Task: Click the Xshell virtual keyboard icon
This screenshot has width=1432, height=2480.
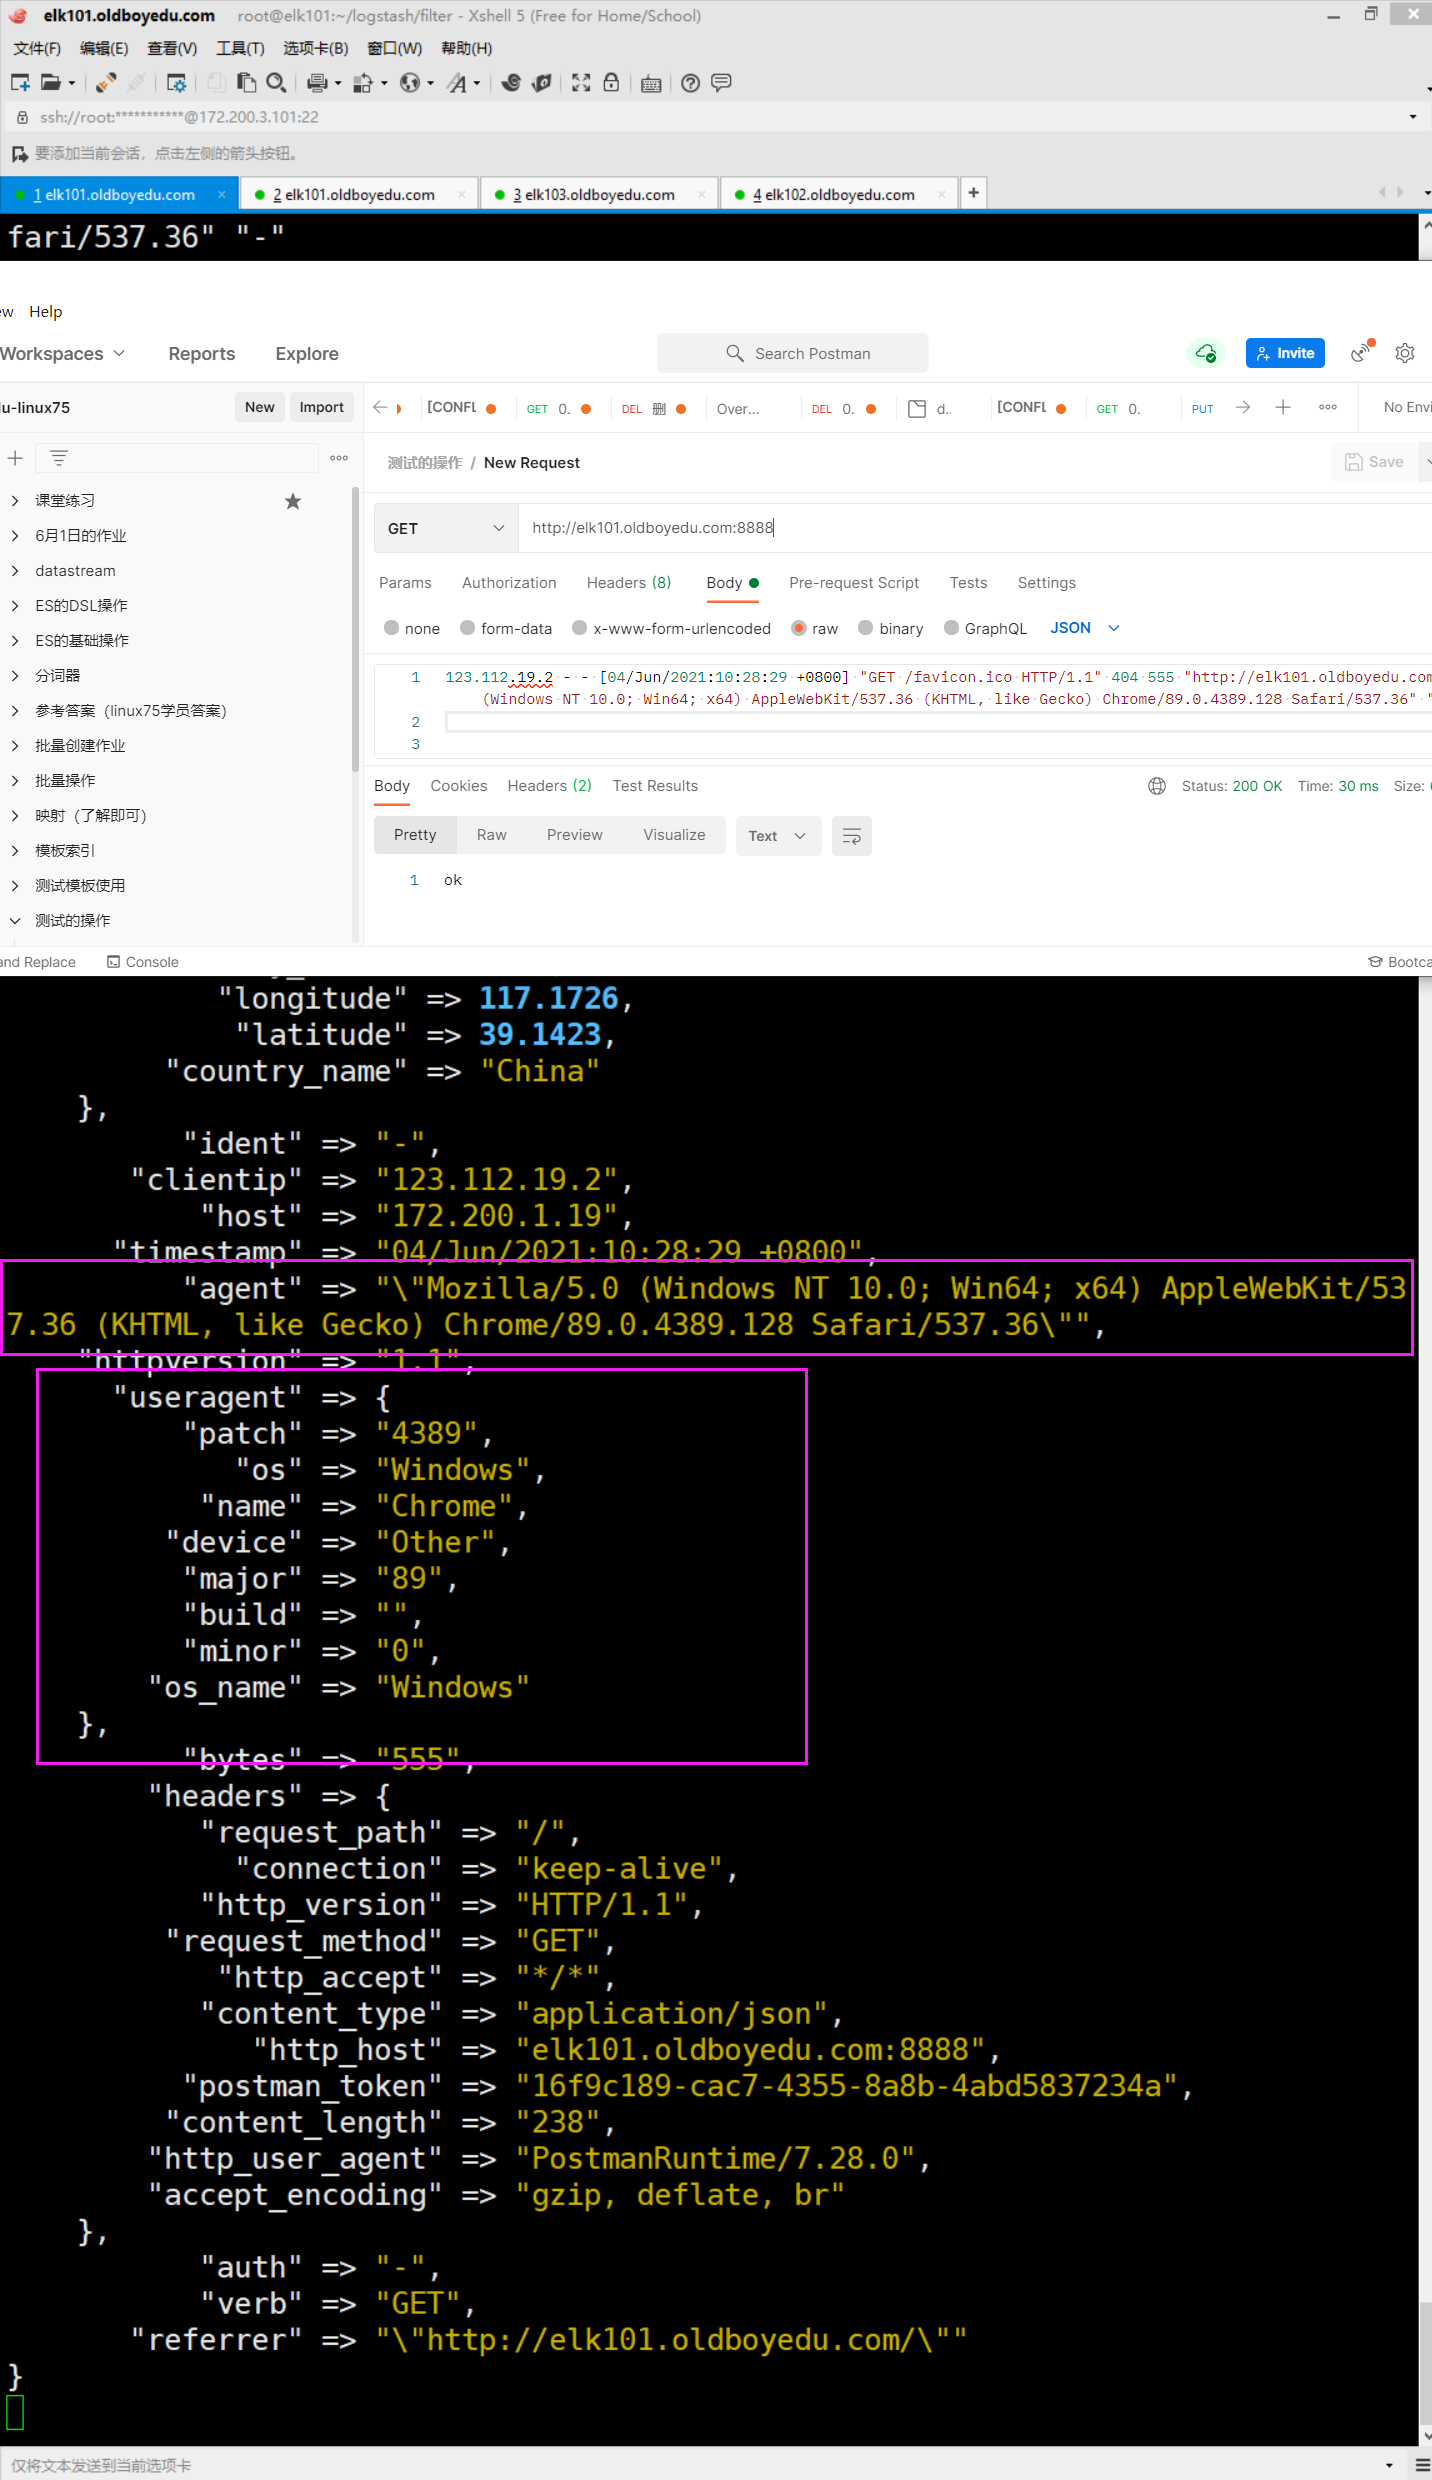Action: 651,83
